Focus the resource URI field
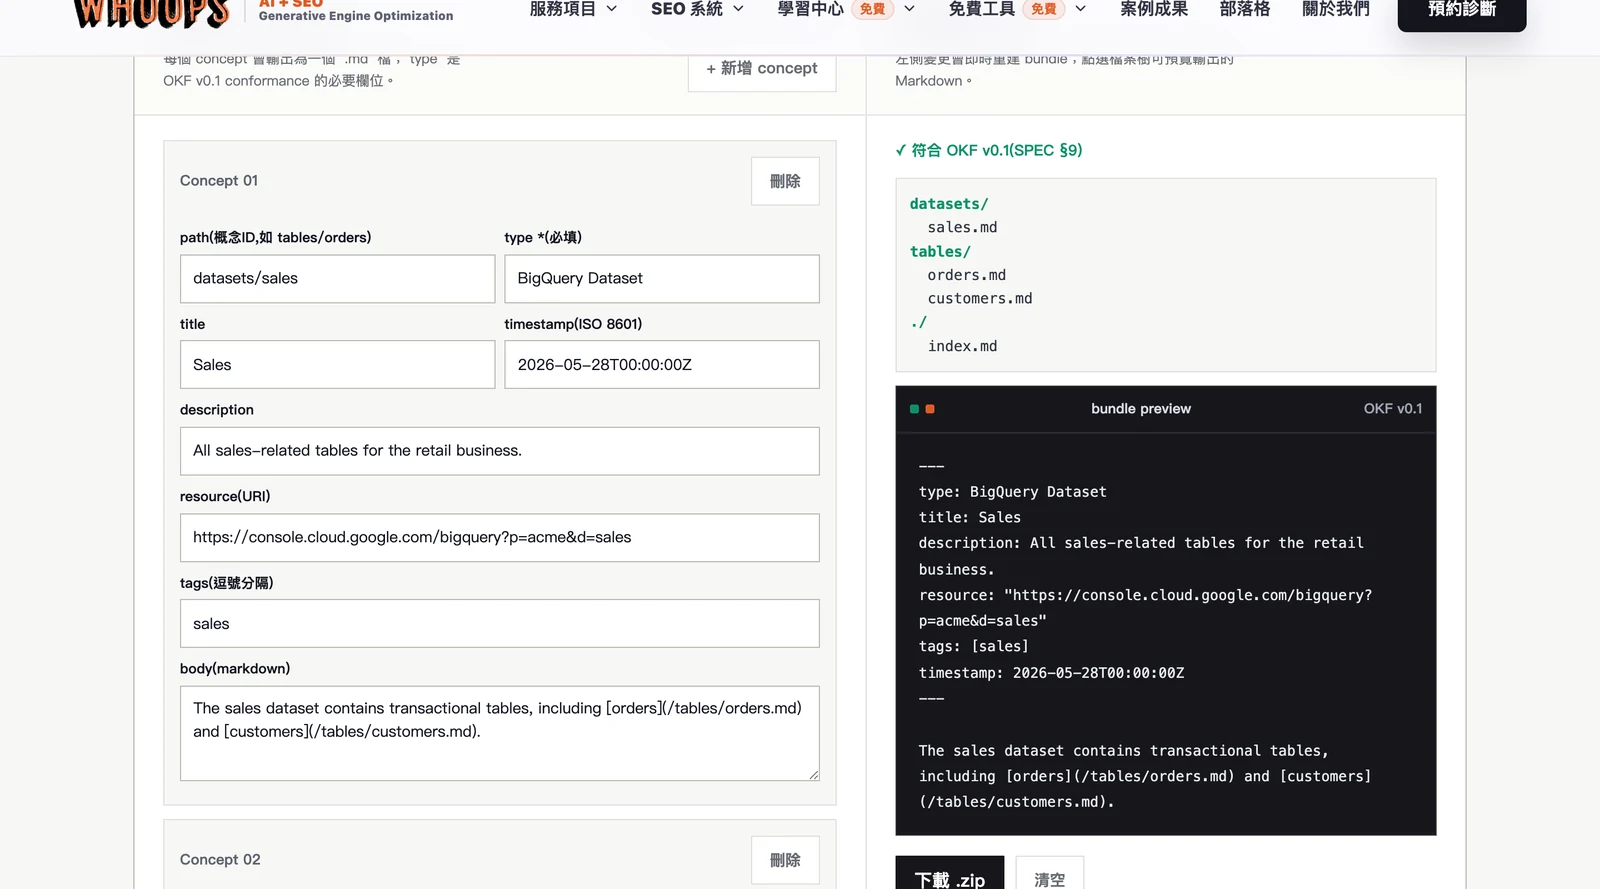1600x889 pixels. click(500, 538)
